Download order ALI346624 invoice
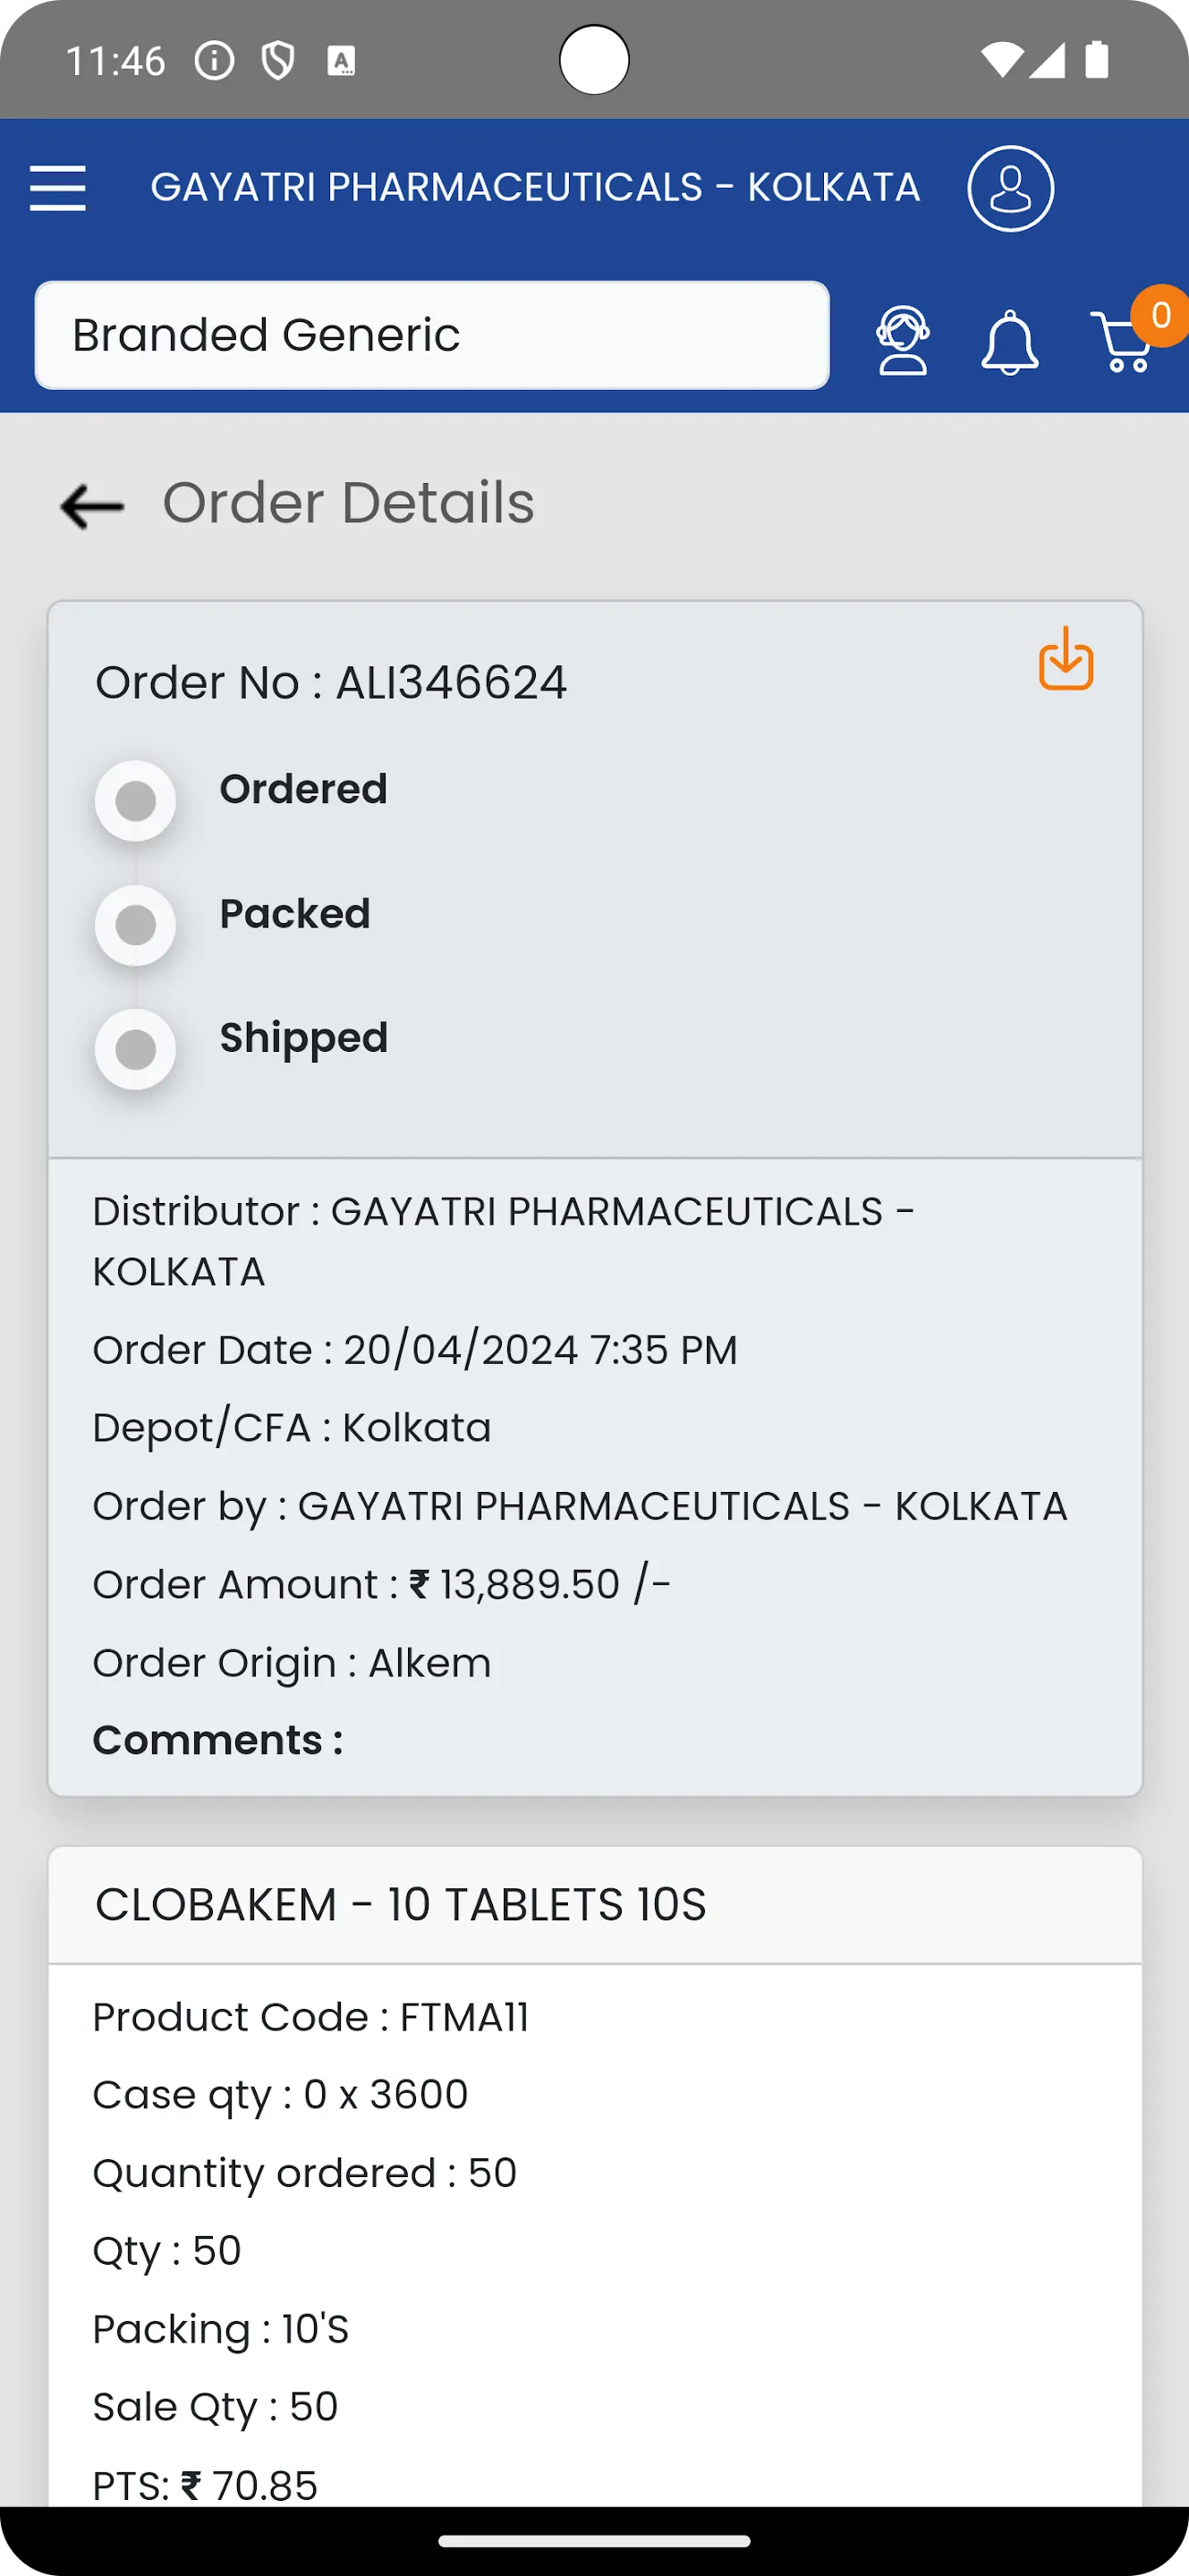1189x2576 pixels. [1066, 658]
